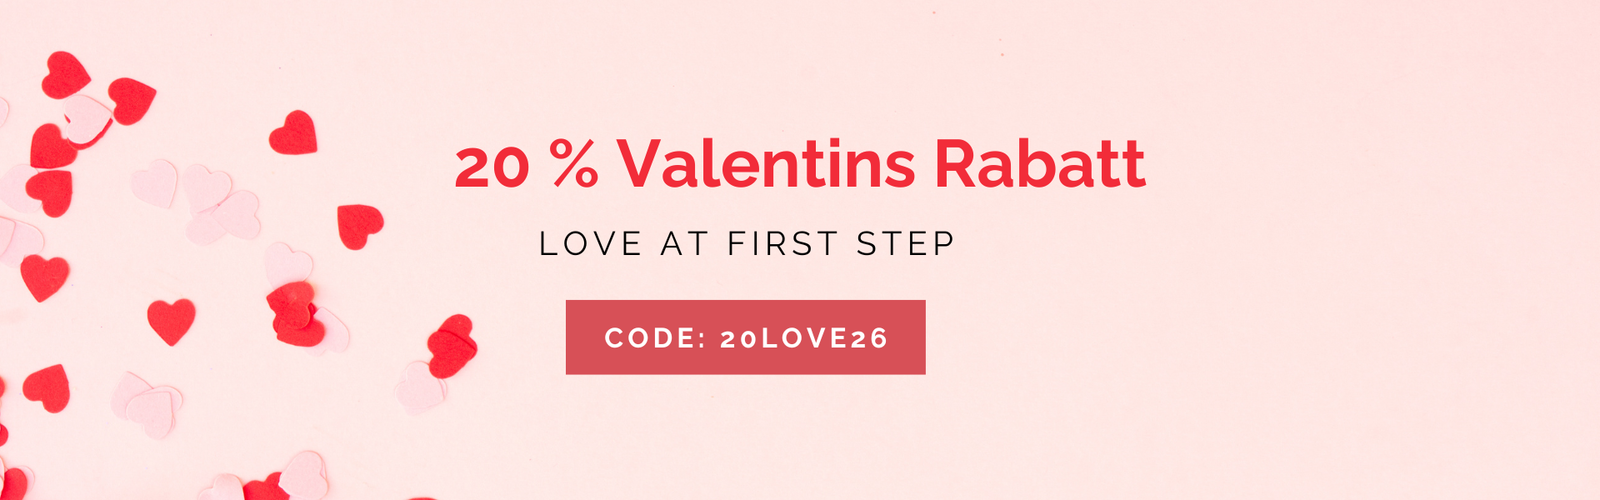Click the CODE: 20LOVE26 button
Viewport: 1600px width, 500px height.
click(745, 337)
